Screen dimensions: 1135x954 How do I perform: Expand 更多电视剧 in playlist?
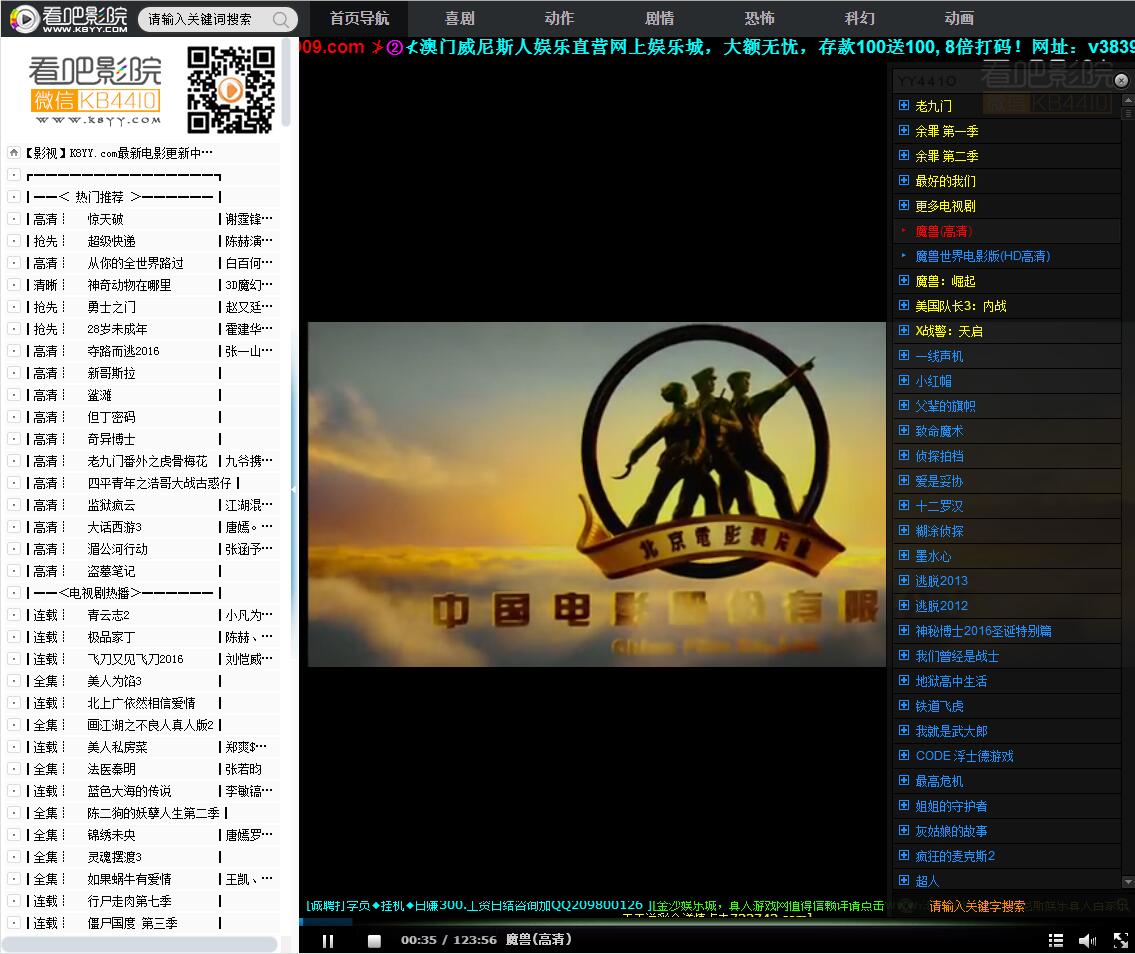point(903,206)
